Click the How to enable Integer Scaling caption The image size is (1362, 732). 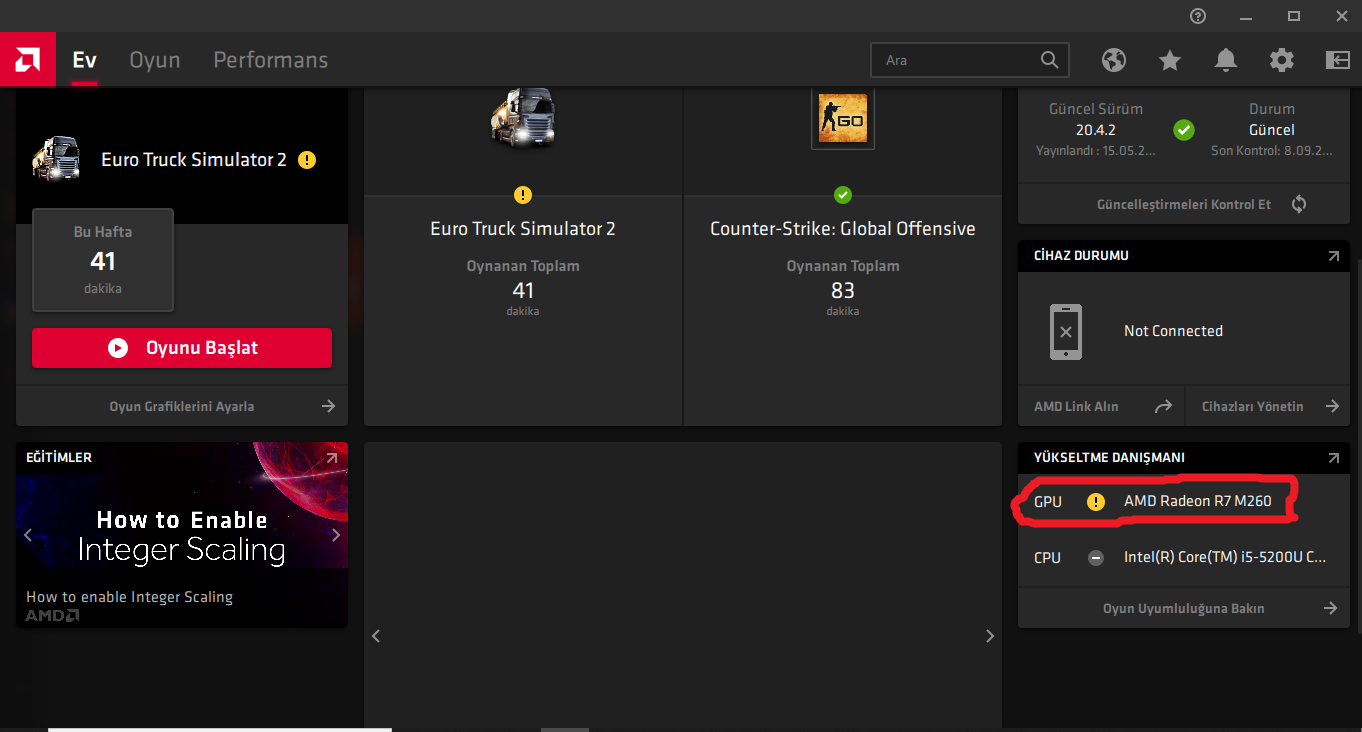pyautogui.click(x=129, y=597)
